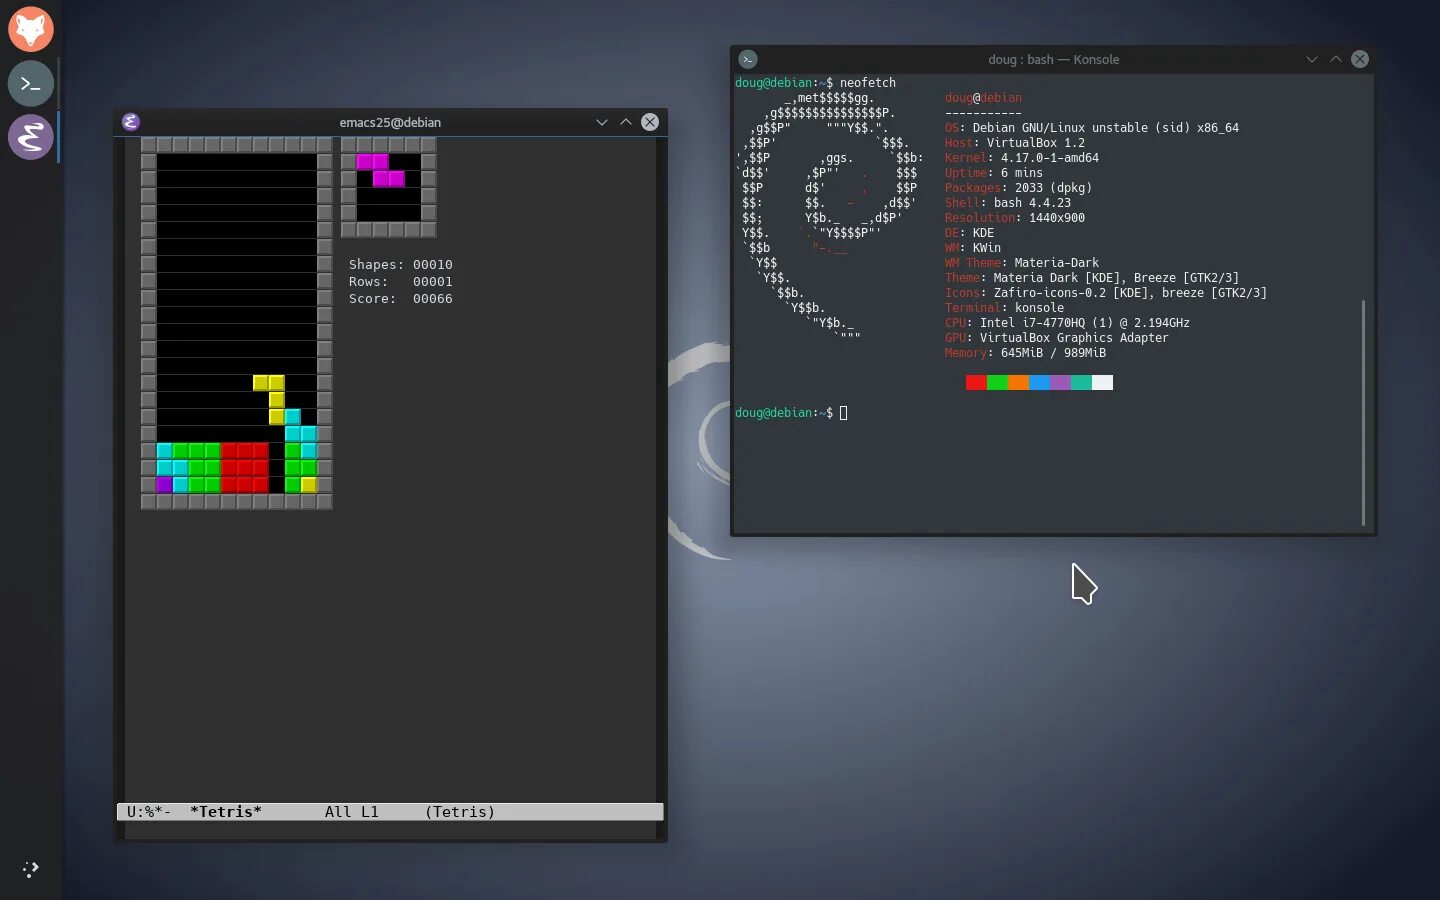1440x900 pixels.
Task: Click the 'doug : bash — Konsole' title text
Action: (x=1054, y=59)
